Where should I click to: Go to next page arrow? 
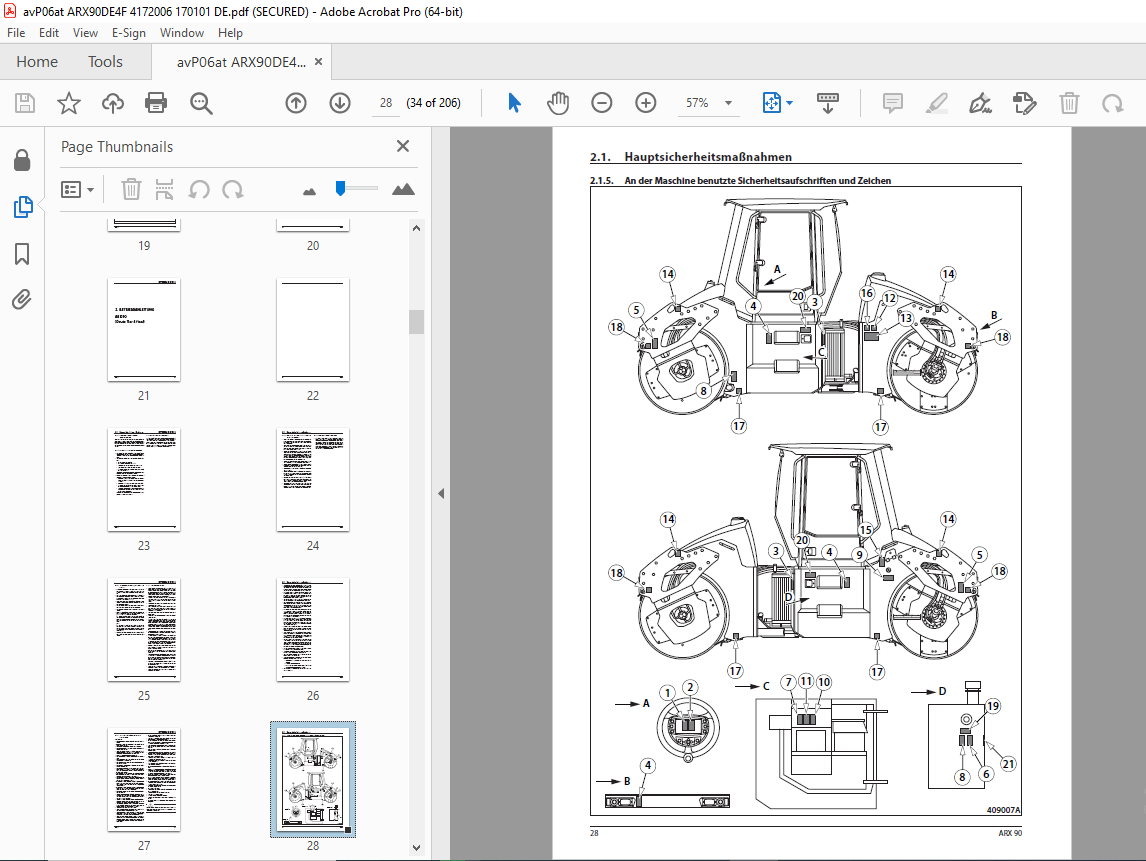tap(340, 103)
